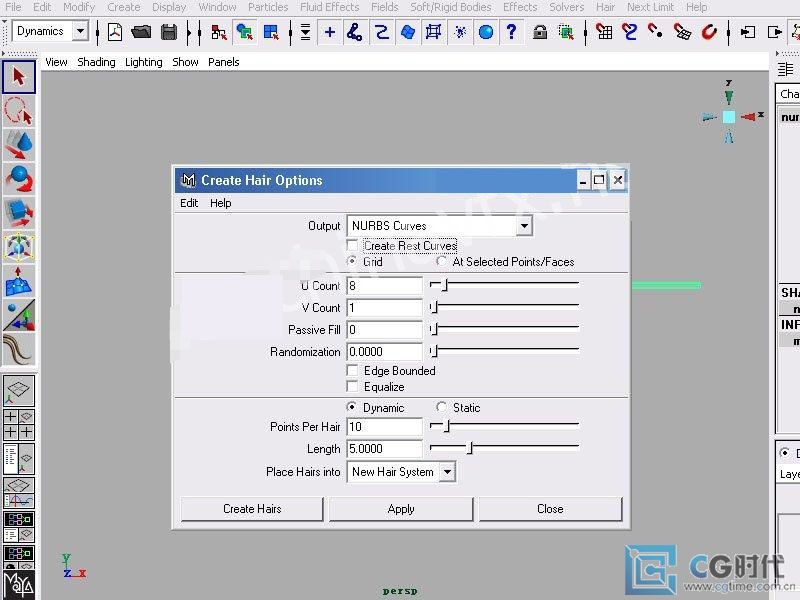
Task: Click the Length value field
Action: [385, 448]
